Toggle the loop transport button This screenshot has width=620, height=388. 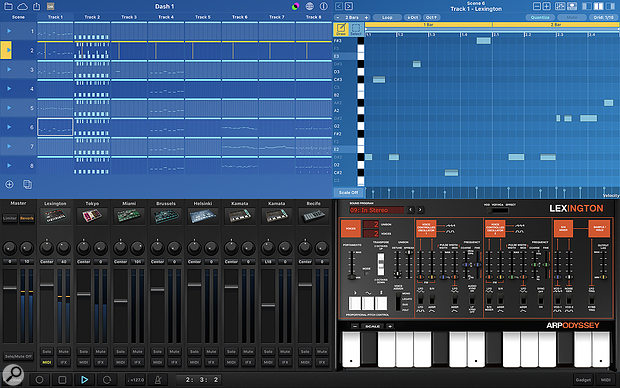(x=107, y=380)
